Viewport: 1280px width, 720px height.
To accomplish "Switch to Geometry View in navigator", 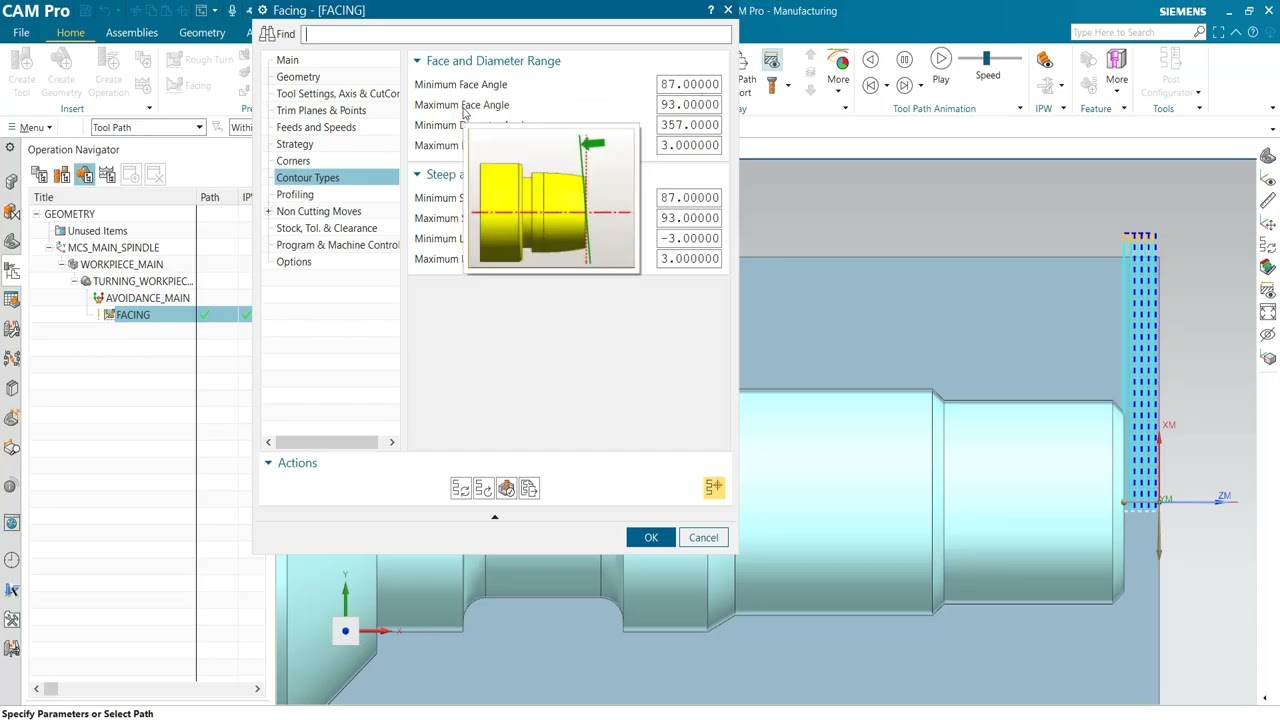I will (85, 175).
